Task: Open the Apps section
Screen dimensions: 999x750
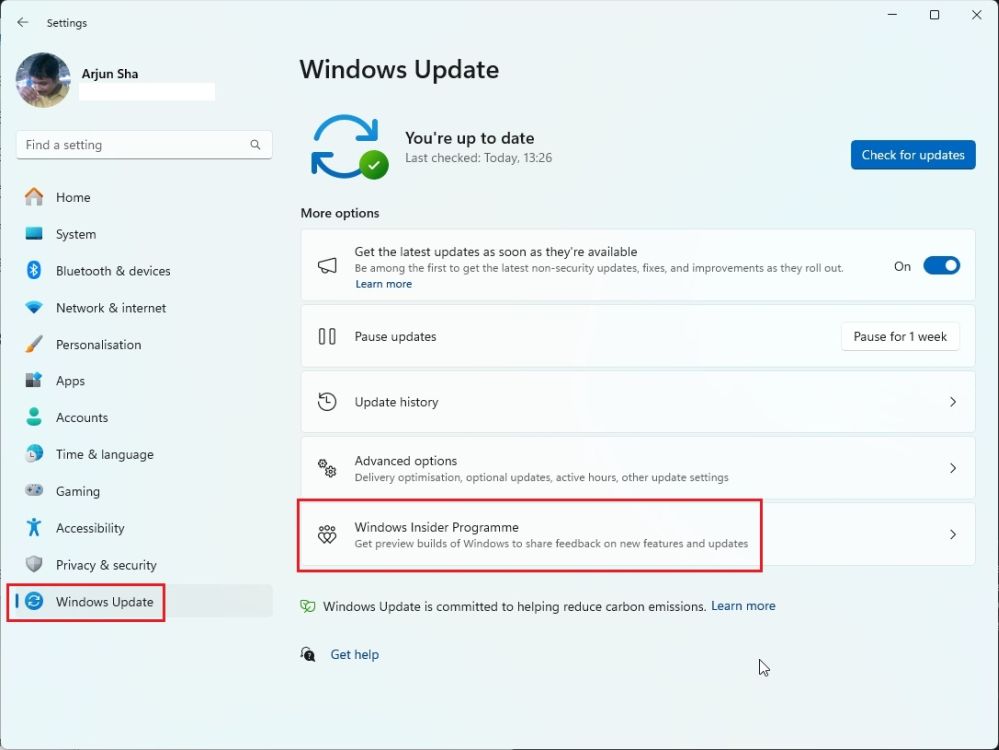Action: (144, 381)
